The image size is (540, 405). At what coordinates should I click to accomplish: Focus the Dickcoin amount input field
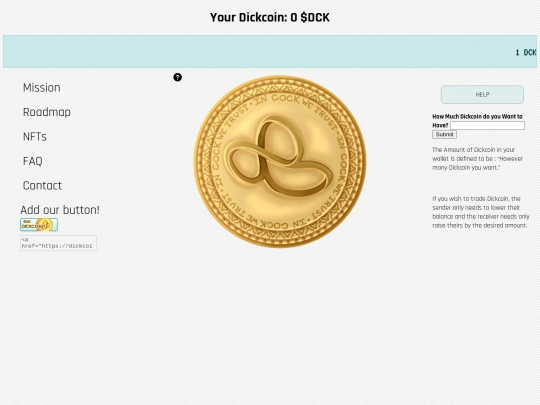coord(487,125)
